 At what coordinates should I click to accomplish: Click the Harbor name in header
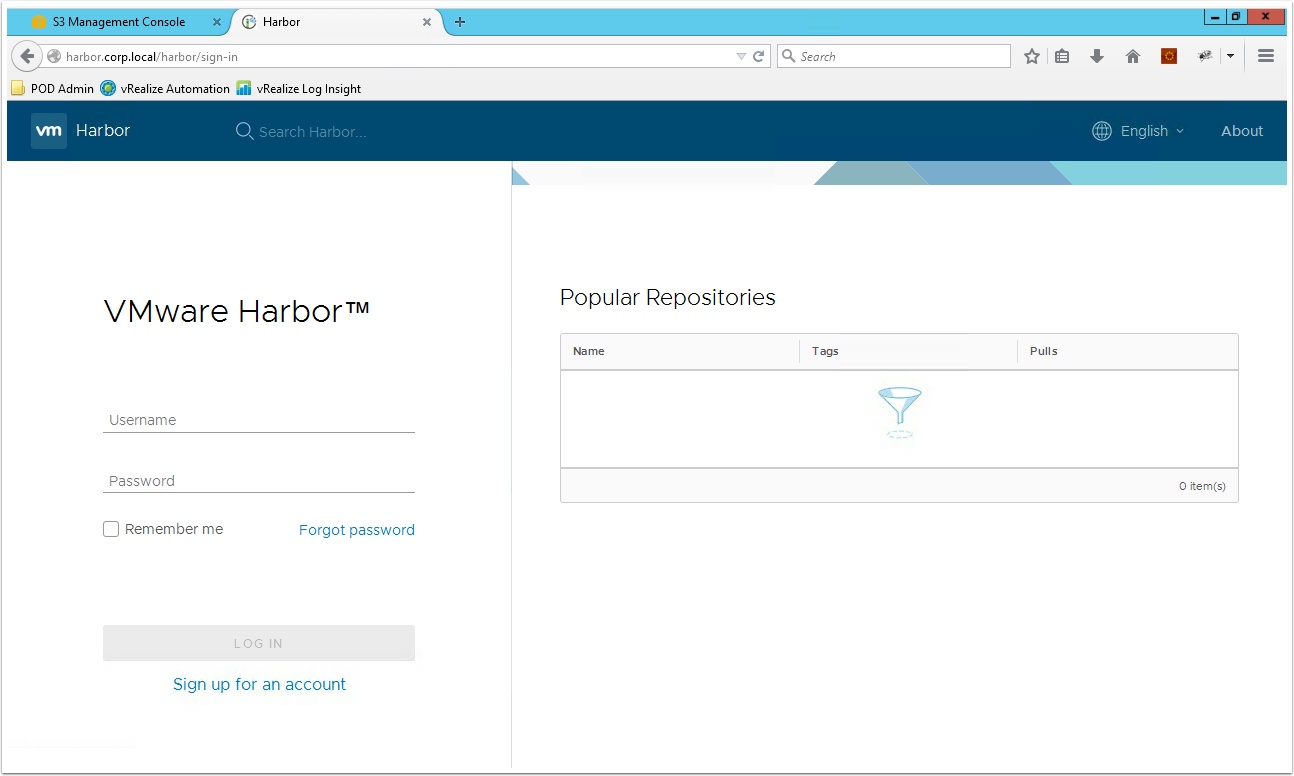103,130
